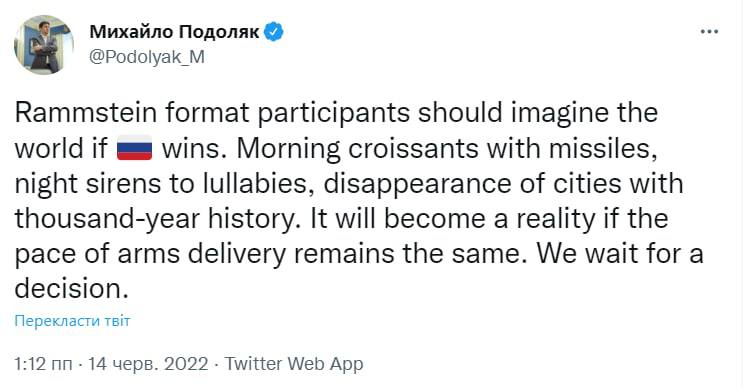744x387 pixels.
Task: Click the 1:12 пп timestamp
Action: pos(43,364)
